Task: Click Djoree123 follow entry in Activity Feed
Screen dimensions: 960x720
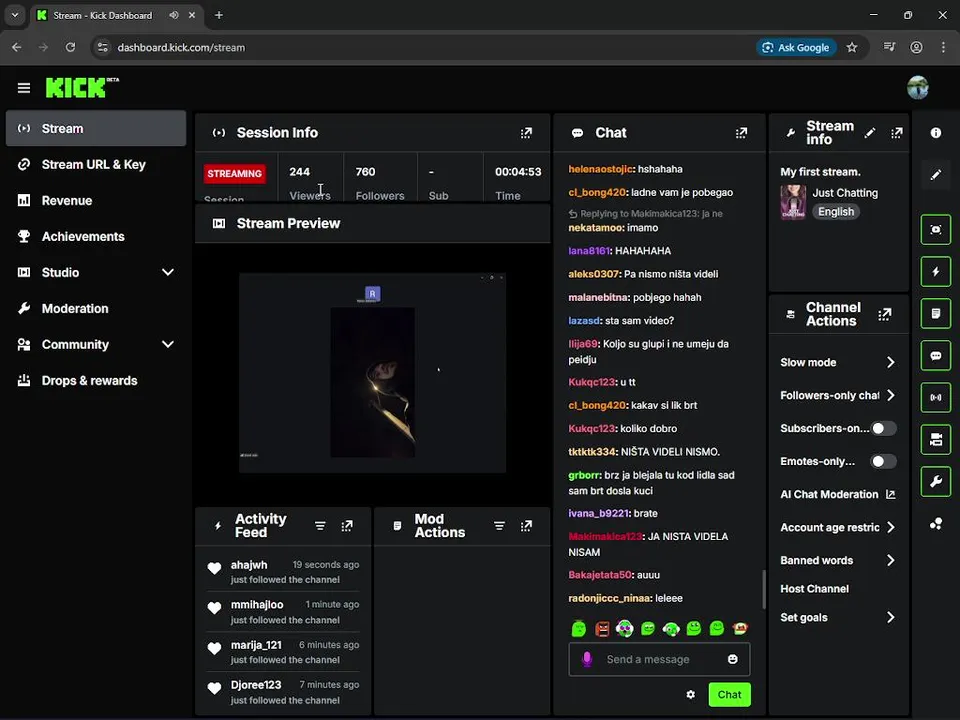Action: pos(283,692)
